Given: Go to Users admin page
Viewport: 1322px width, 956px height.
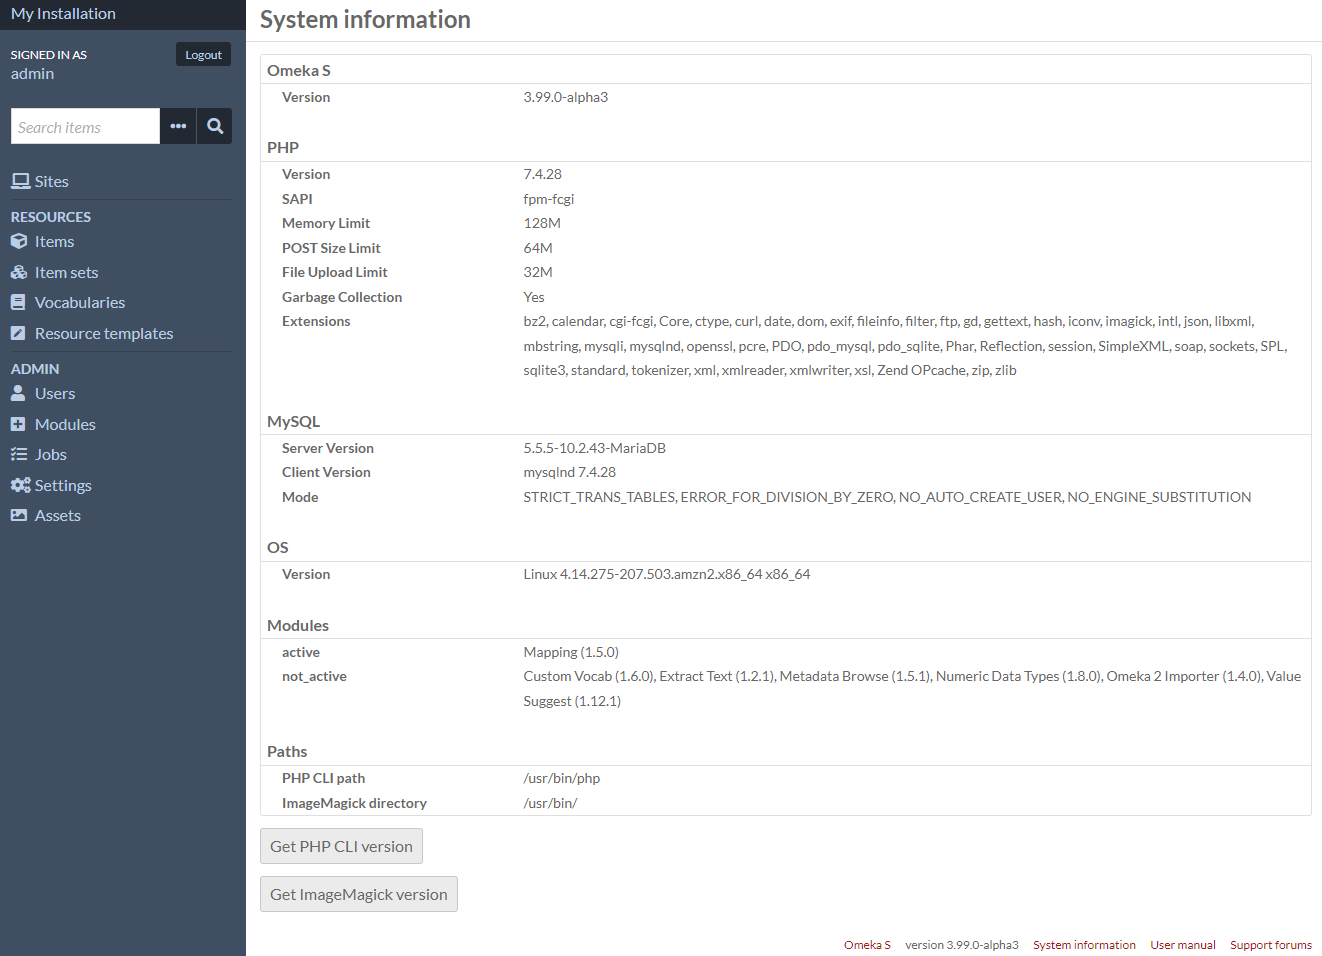Looking at the screenshot, I should (55, 393).
